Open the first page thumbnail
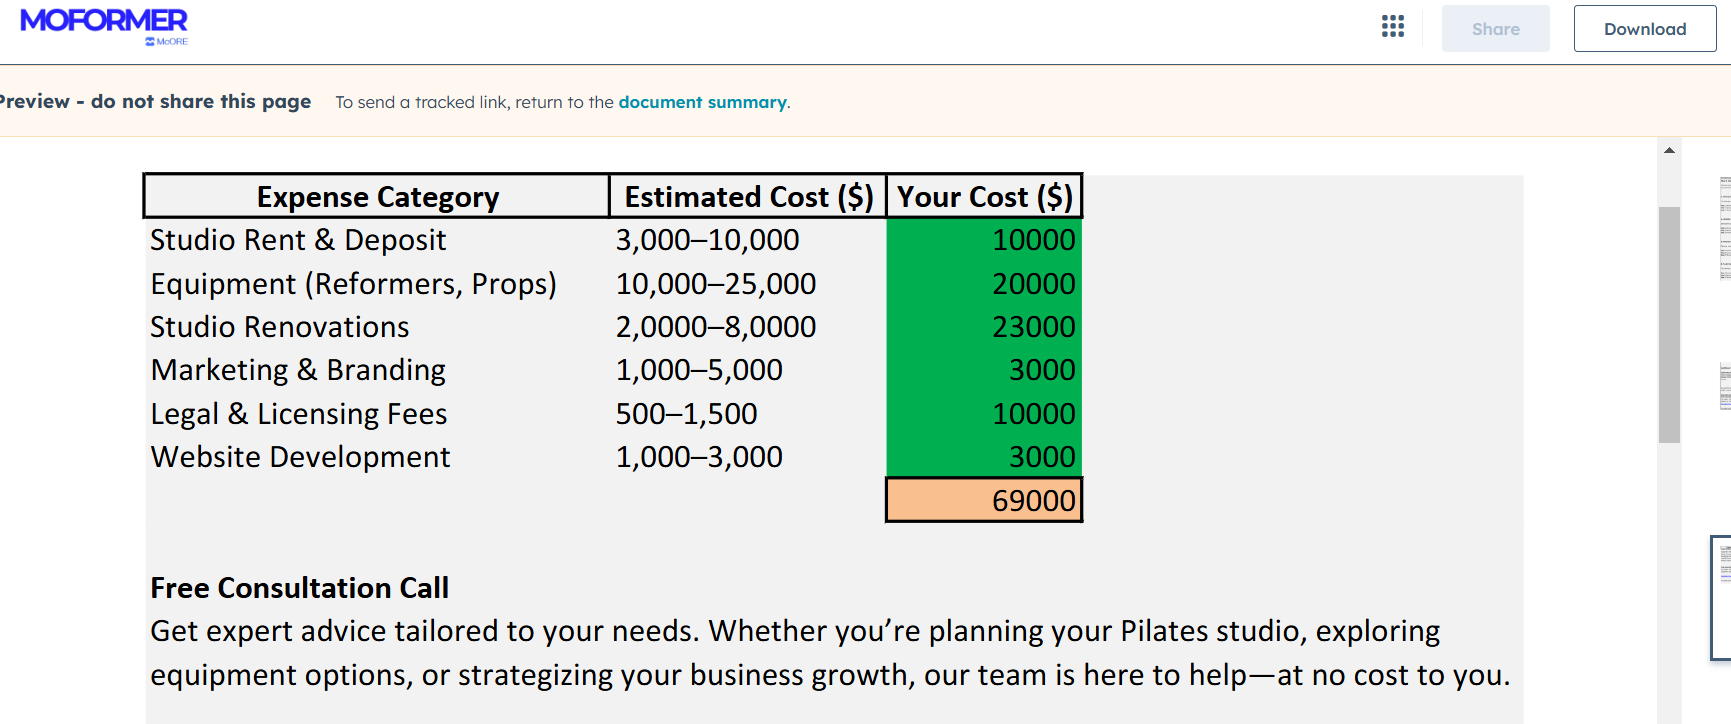The image size is (1731, 724). coord(1725,228)
